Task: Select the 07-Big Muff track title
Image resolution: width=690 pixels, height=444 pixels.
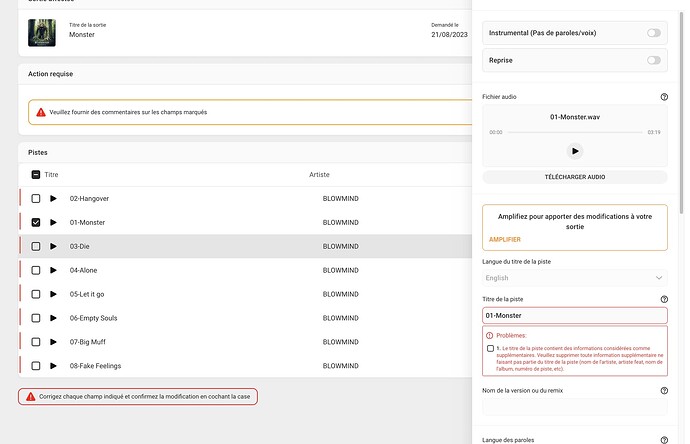Action: pos(88,342)
